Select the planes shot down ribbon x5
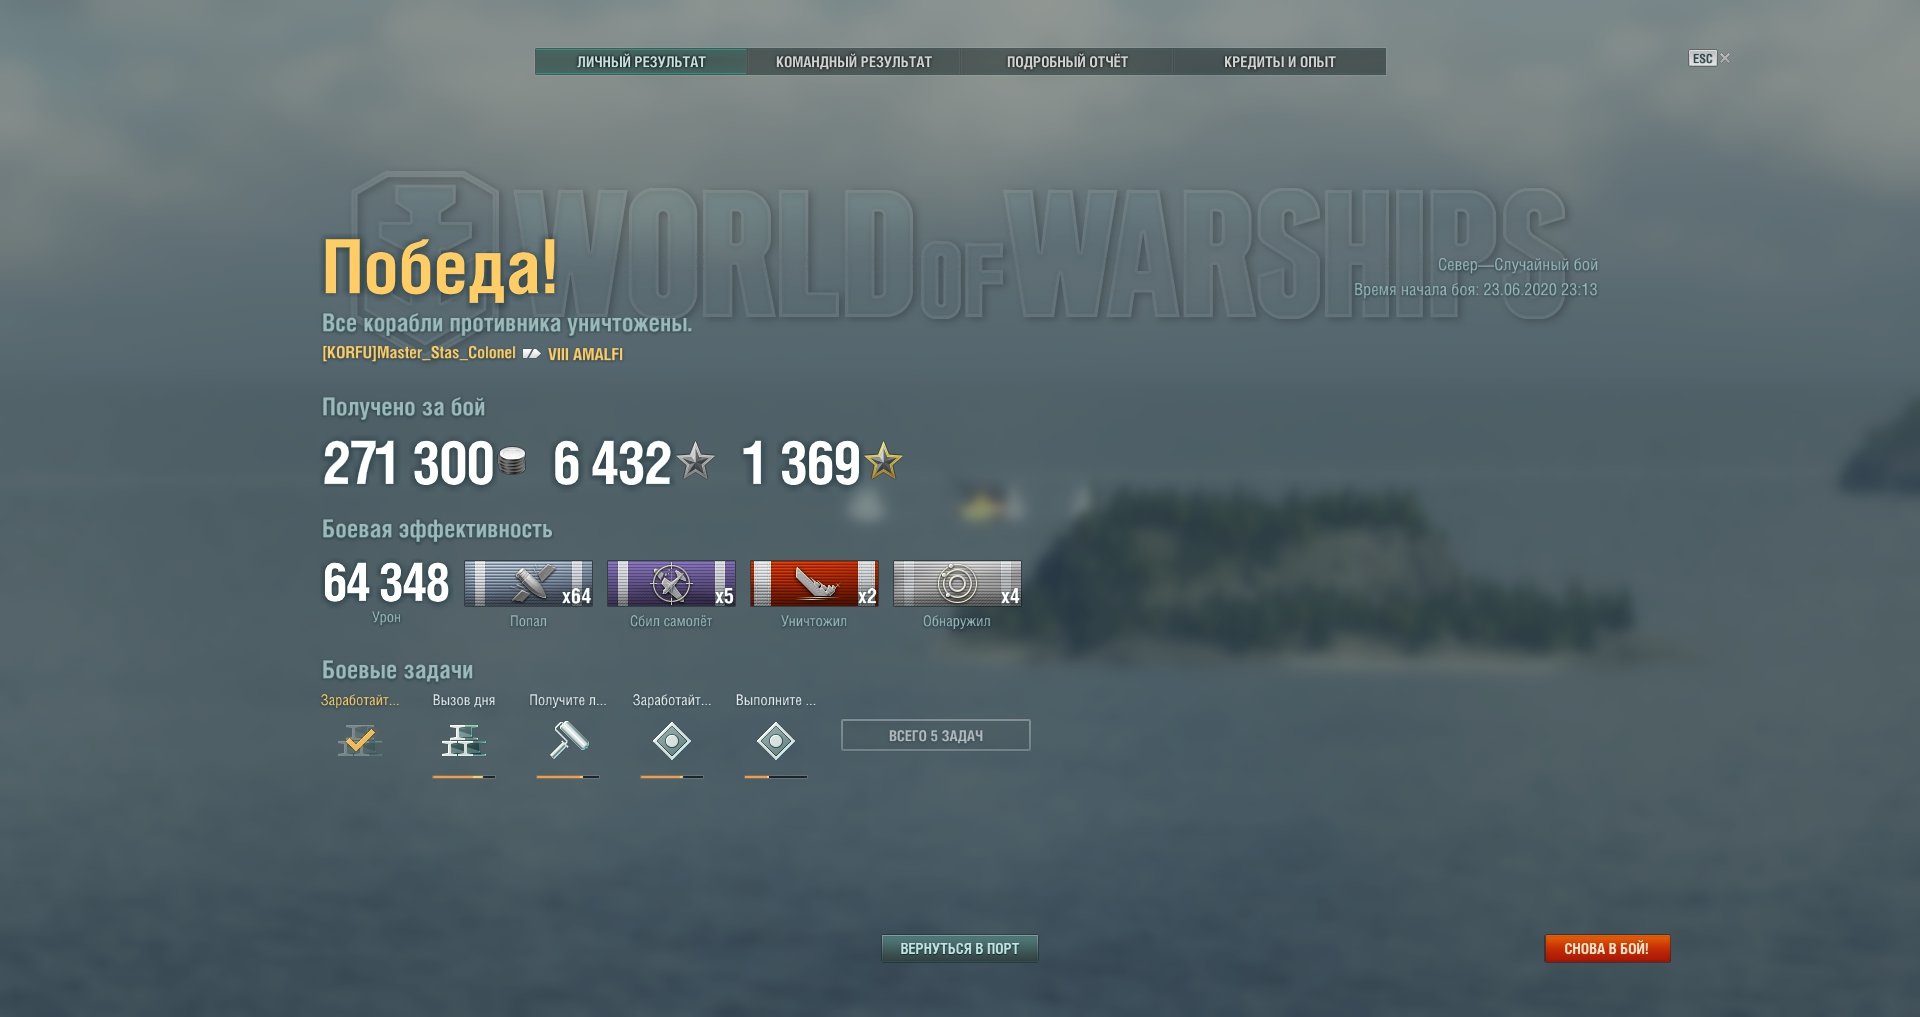Screen dimensions: 1920x1017 671,584
